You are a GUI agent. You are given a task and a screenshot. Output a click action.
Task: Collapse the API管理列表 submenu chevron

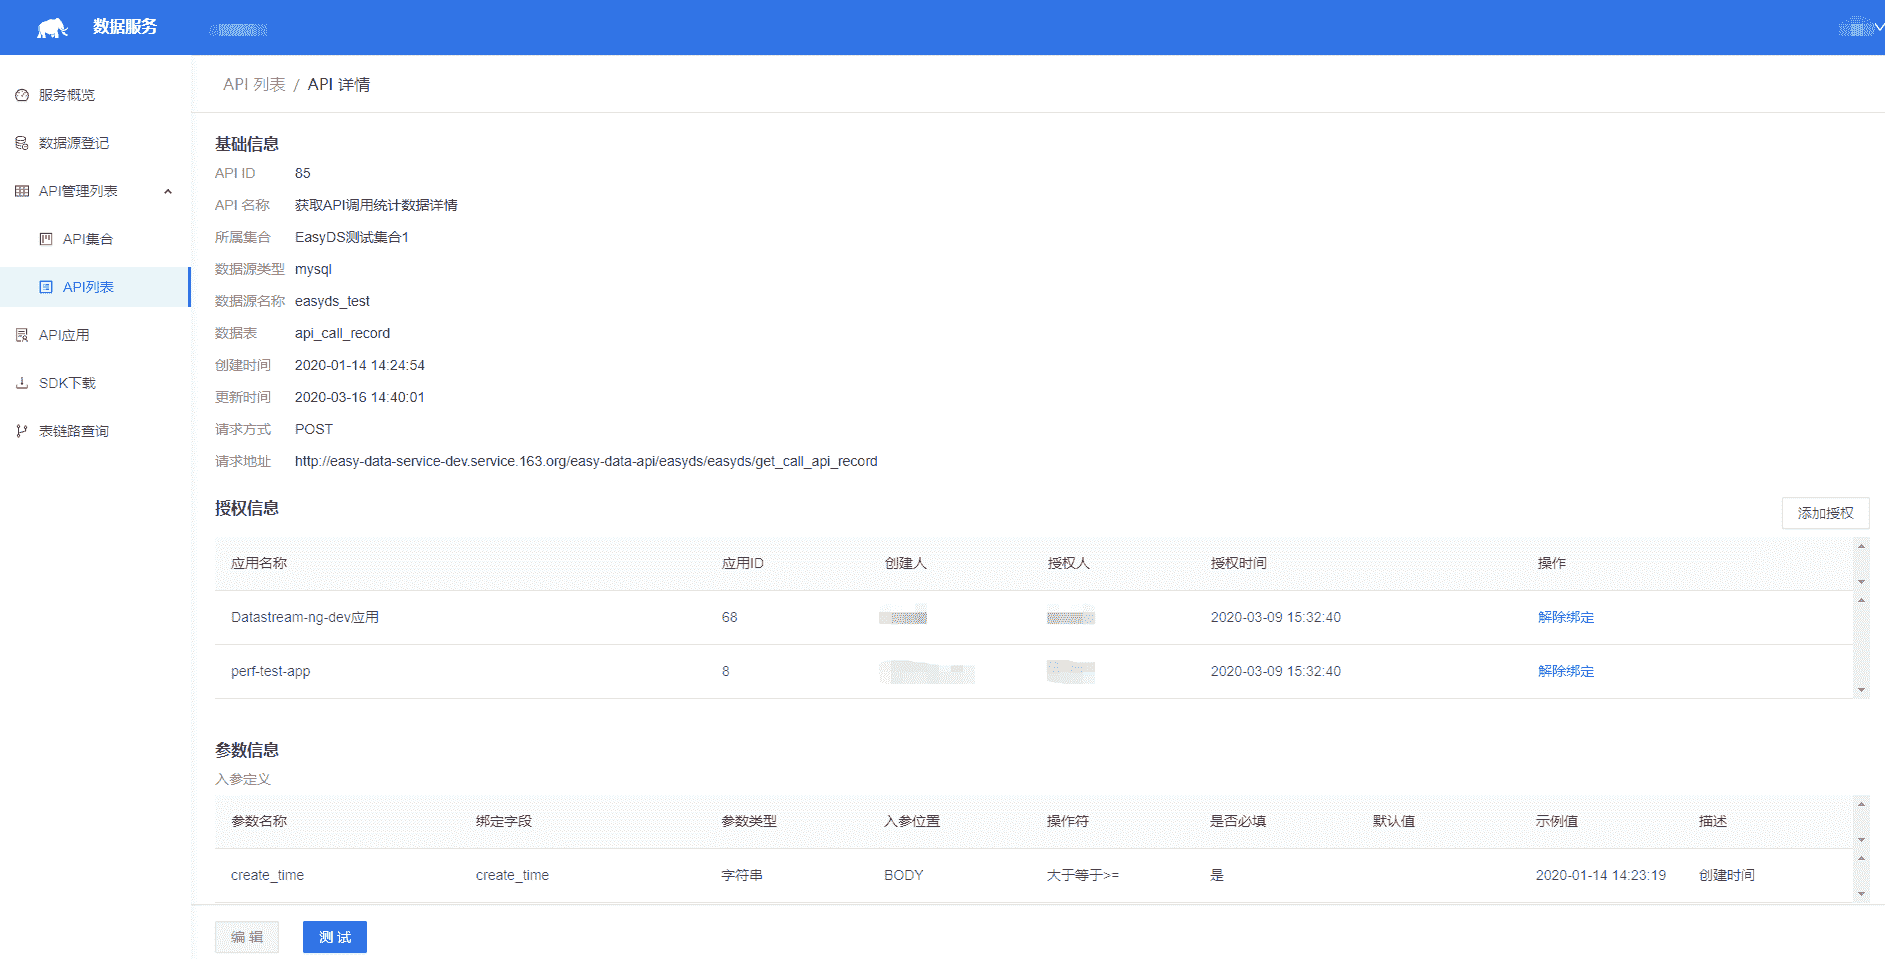168,191
